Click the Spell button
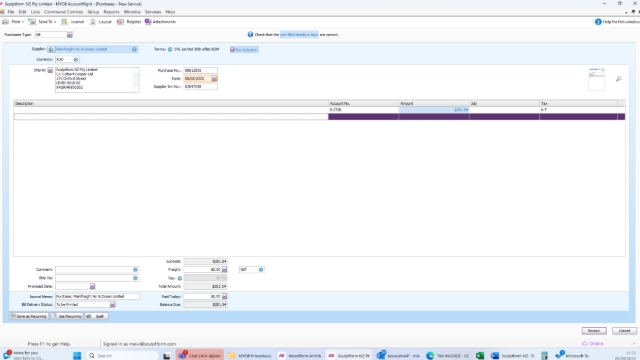The image size is (640, 360). 96,316
